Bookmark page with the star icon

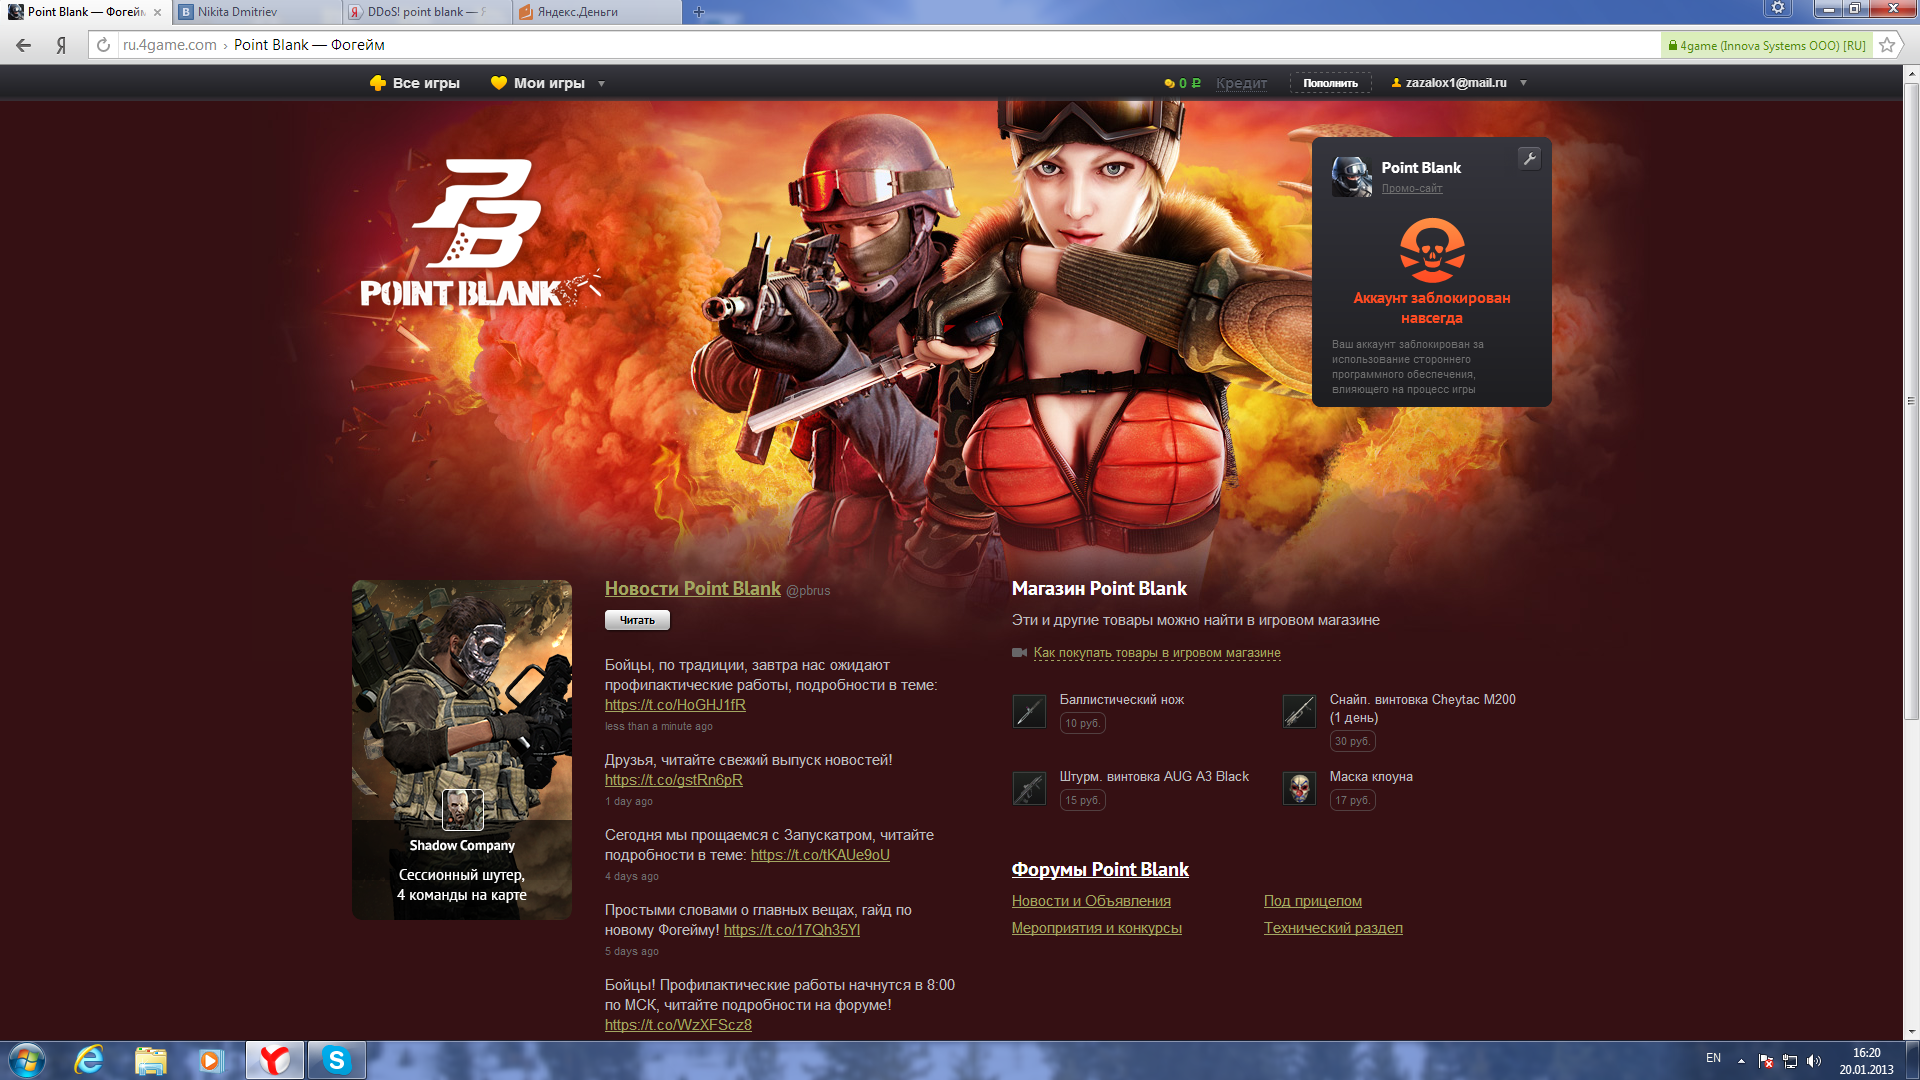[x=1887, y=45]
